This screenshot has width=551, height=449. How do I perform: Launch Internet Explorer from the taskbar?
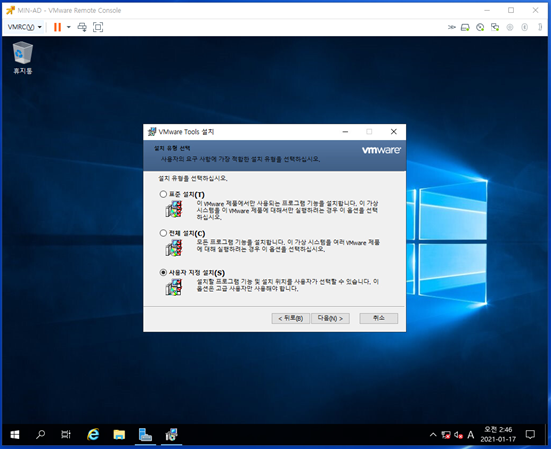[93, 435]
